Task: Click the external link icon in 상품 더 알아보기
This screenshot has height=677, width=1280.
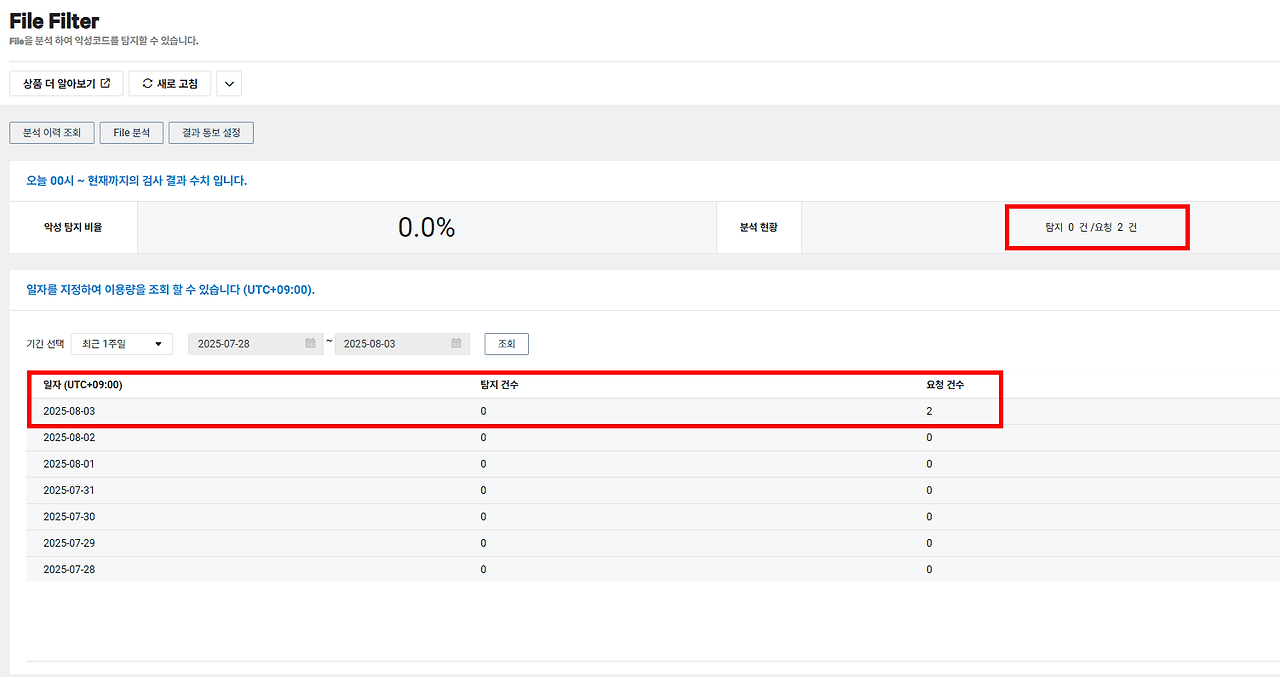Action: click(x=106, y=83)
